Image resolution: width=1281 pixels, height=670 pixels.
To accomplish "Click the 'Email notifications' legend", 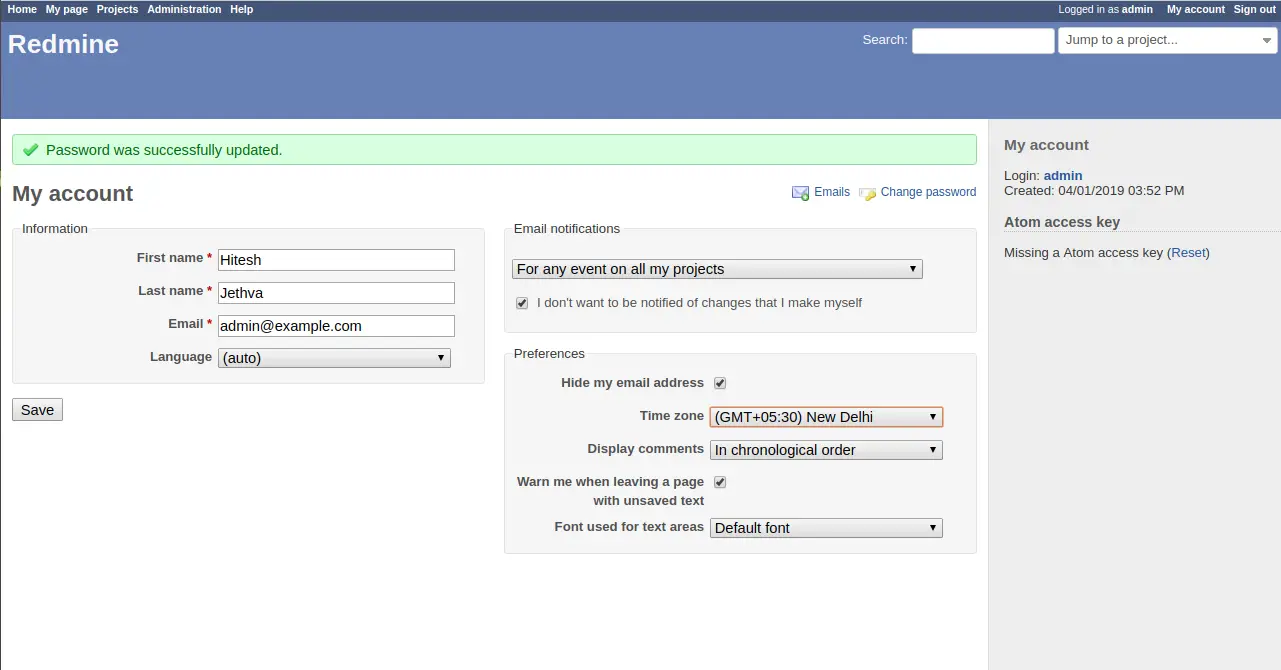I will [567, 229].
